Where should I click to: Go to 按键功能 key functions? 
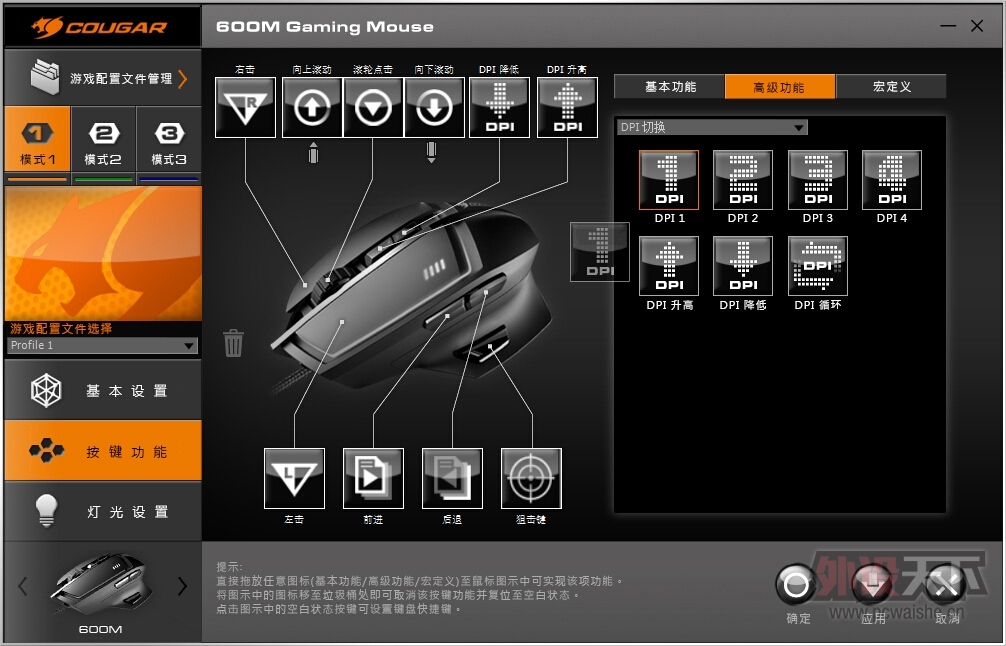point(103,451)
